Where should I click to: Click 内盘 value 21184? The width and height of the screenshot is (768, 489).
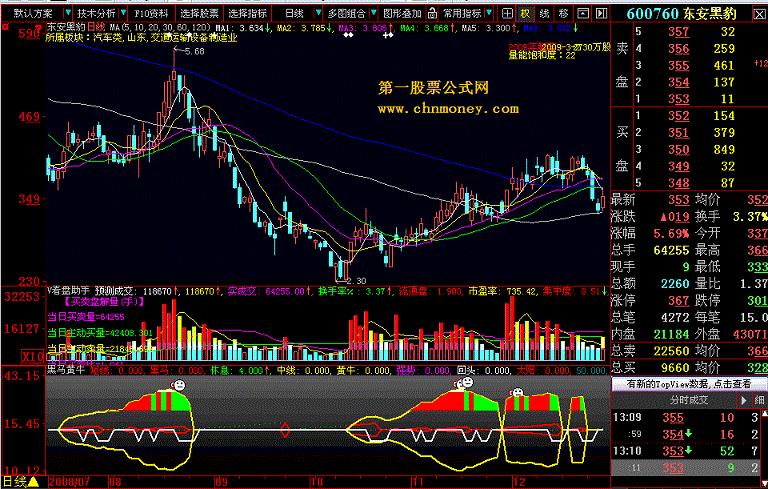(x=672, y=334)
